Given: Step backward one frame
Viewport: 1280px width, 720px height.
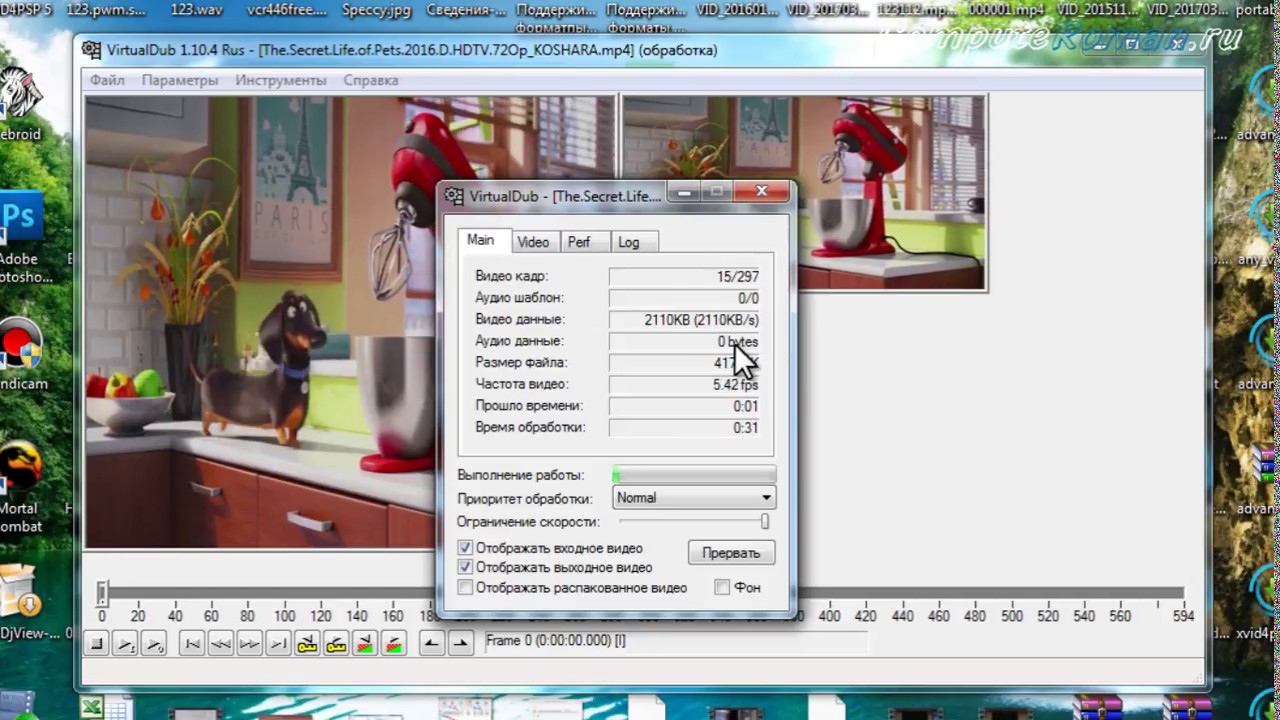Looking at the screenshot, I should pyautogui.click(x=221, y=644).
